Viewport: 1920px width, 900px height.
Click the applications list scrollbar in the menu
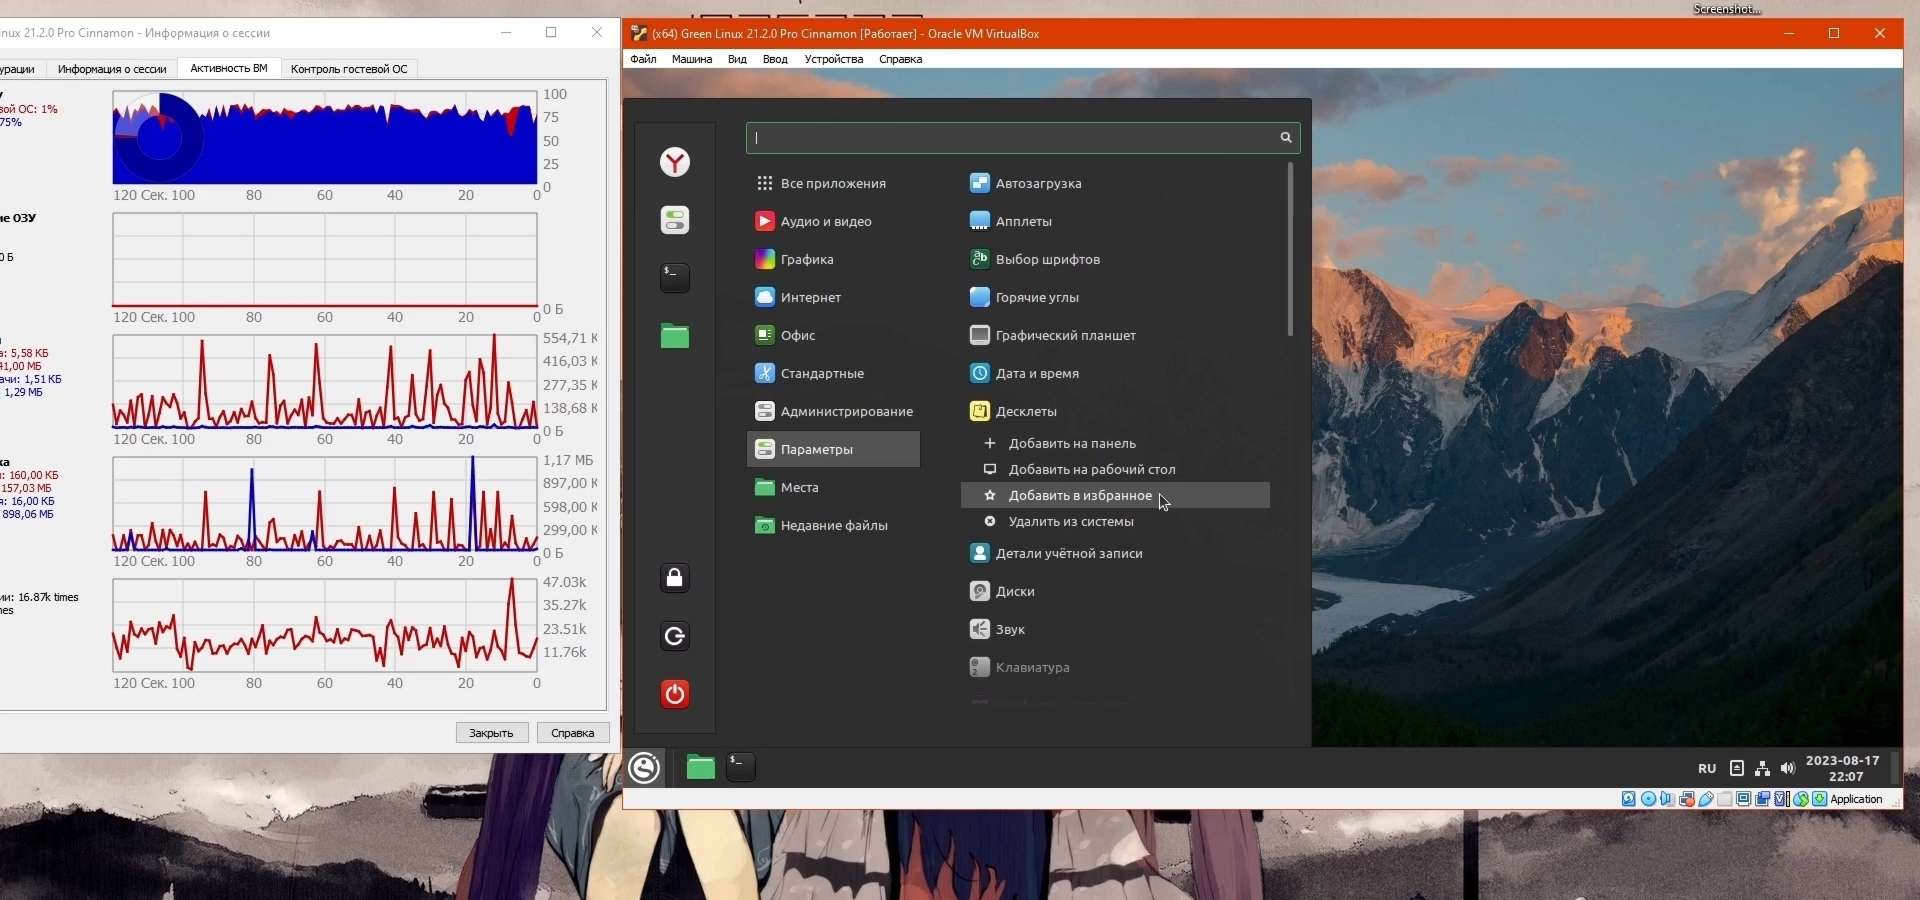pos(1290,250)
